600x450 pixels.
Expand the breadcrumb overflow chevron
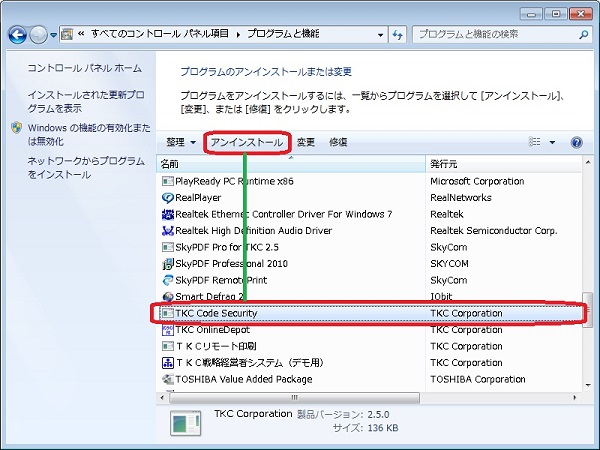pos(81,34)
